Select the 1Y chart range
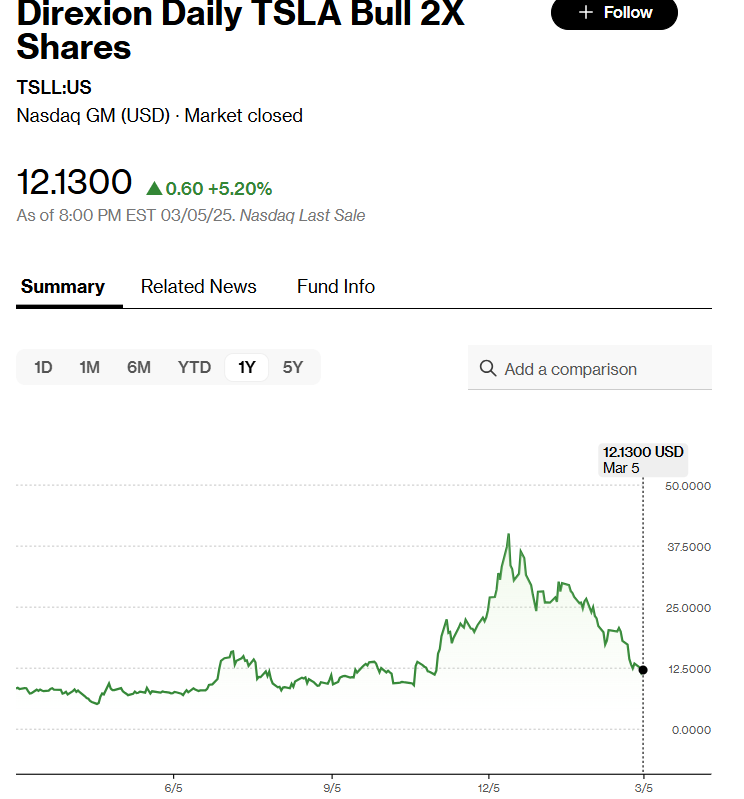This screenshot has width=744, height=799. [246, 367]
